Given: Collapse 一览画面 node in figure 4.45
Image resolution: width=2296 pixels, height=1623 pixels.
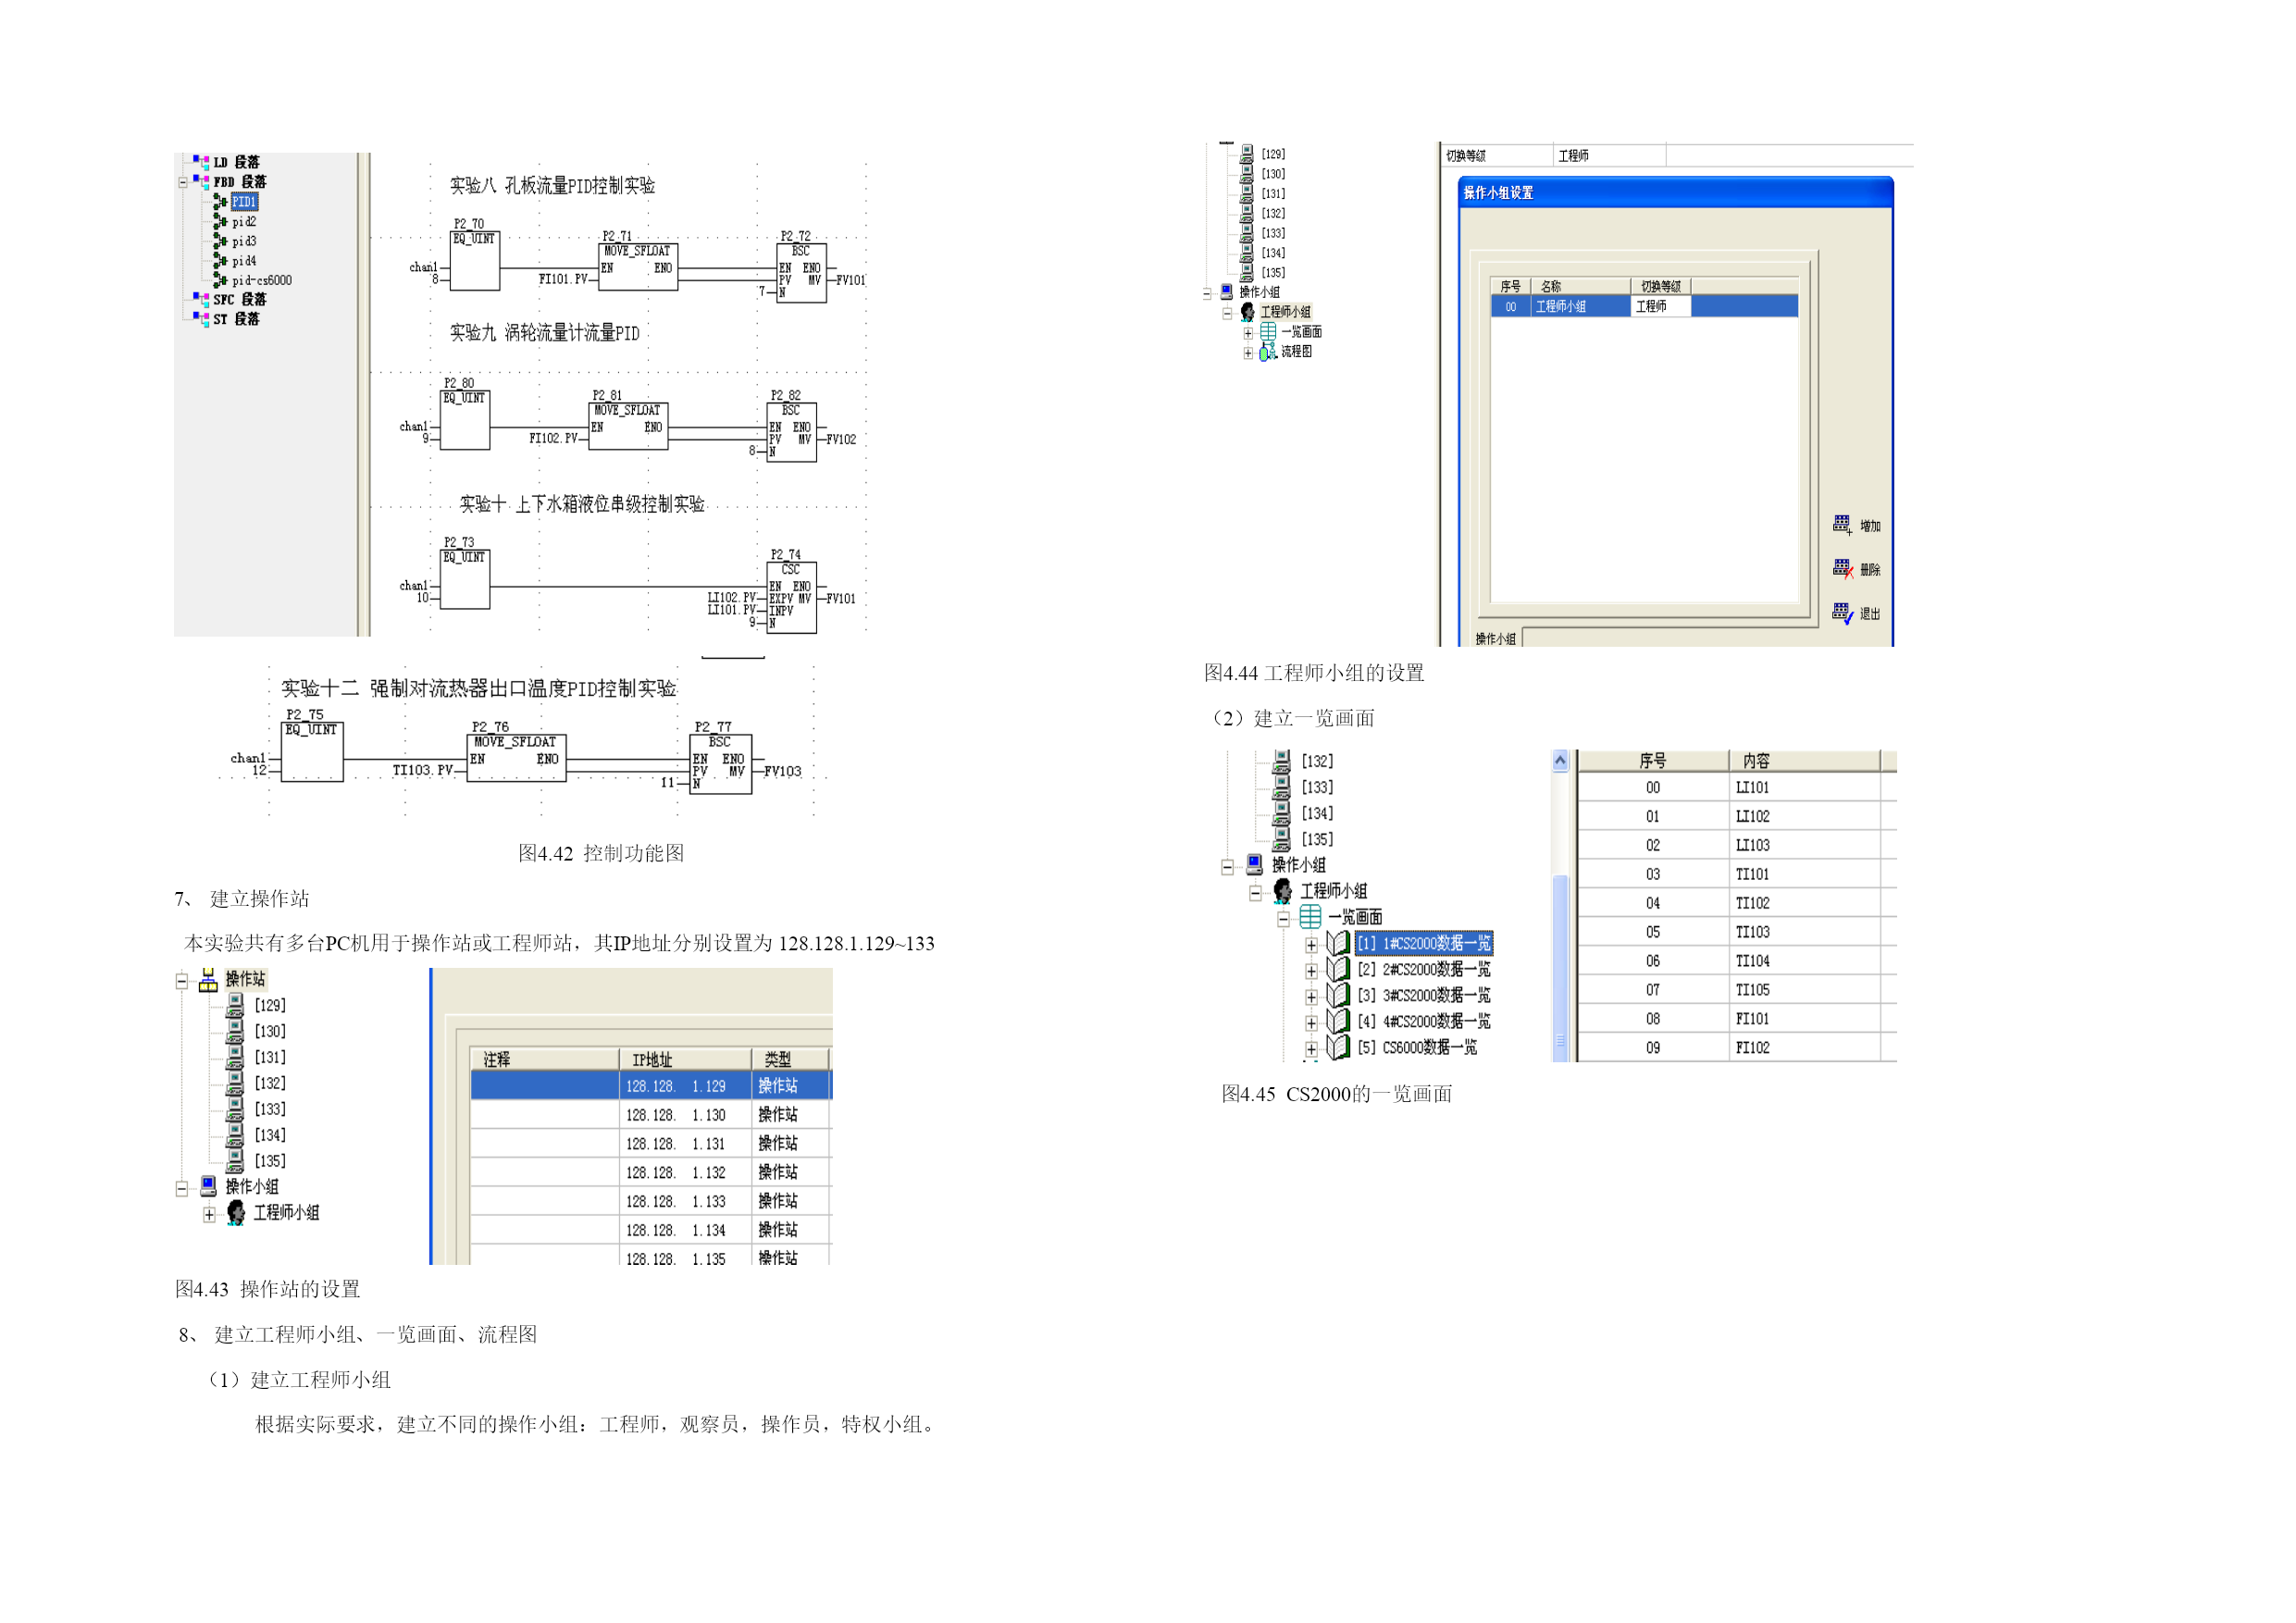Looking at the screenshot, I should [1283, 918].
